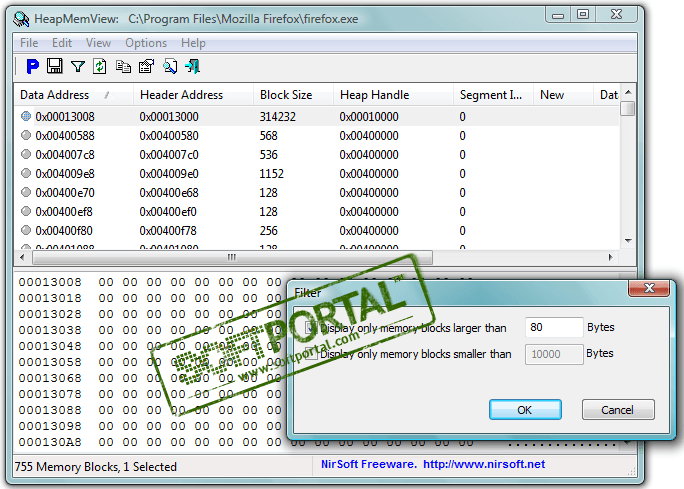Click the blue P select process icon
This screenshot has width=684, height=489.
pyautogui.click(x=32, y=66)
